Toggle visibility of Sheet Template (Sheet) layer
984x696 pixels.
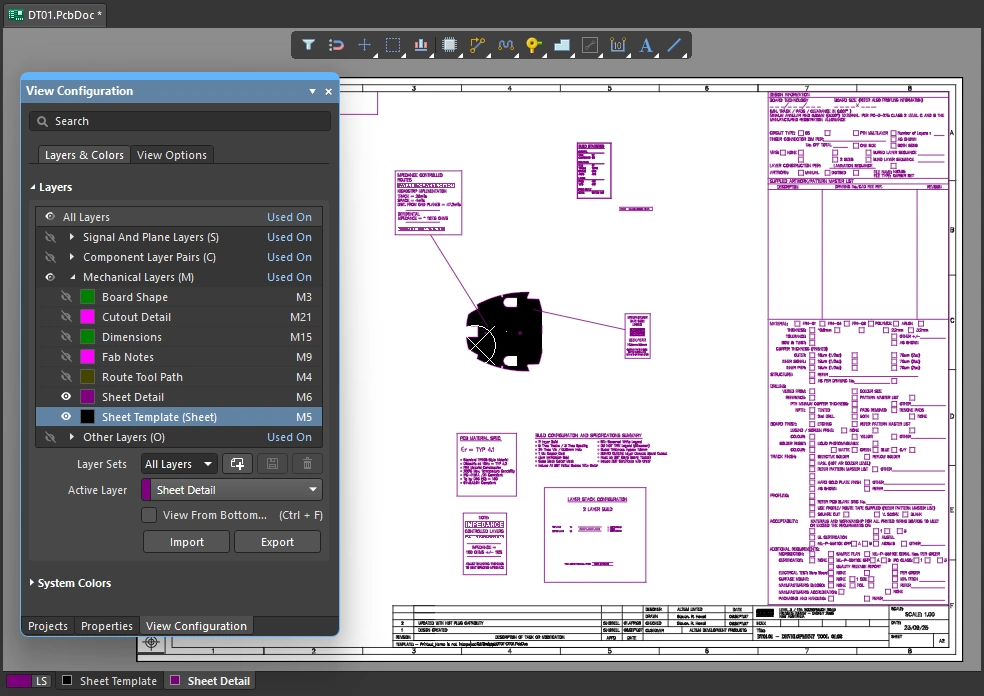coord(65,416)
